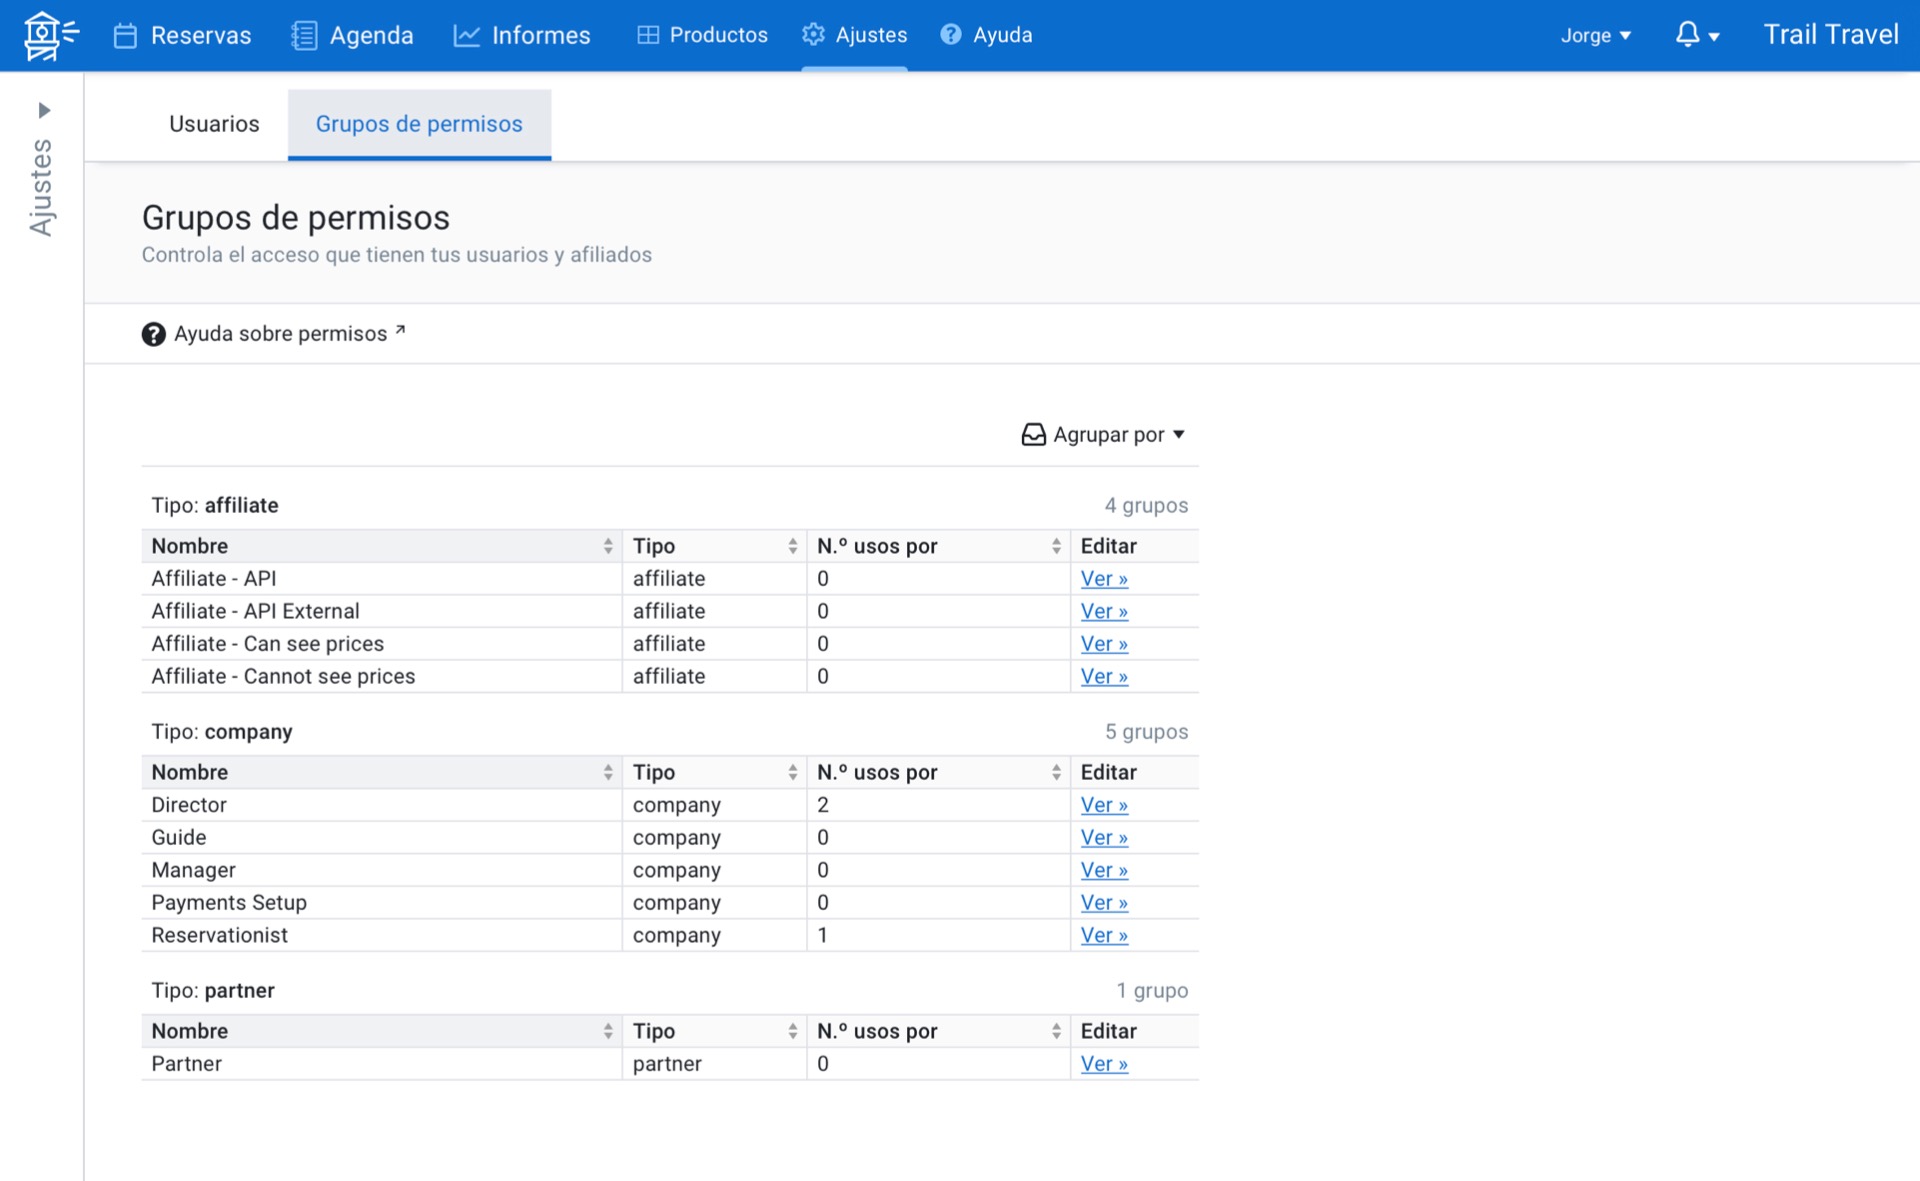Sort company table by N.º usos arrows
The height and width of the screenshot is (1181, 1920).
tap(1056, 772)
